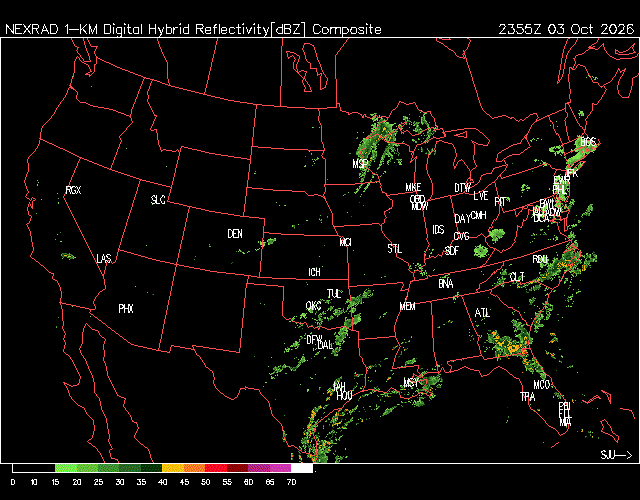Click the RDU airport label
The image size is (640, 500).
[x=540, y=260]
